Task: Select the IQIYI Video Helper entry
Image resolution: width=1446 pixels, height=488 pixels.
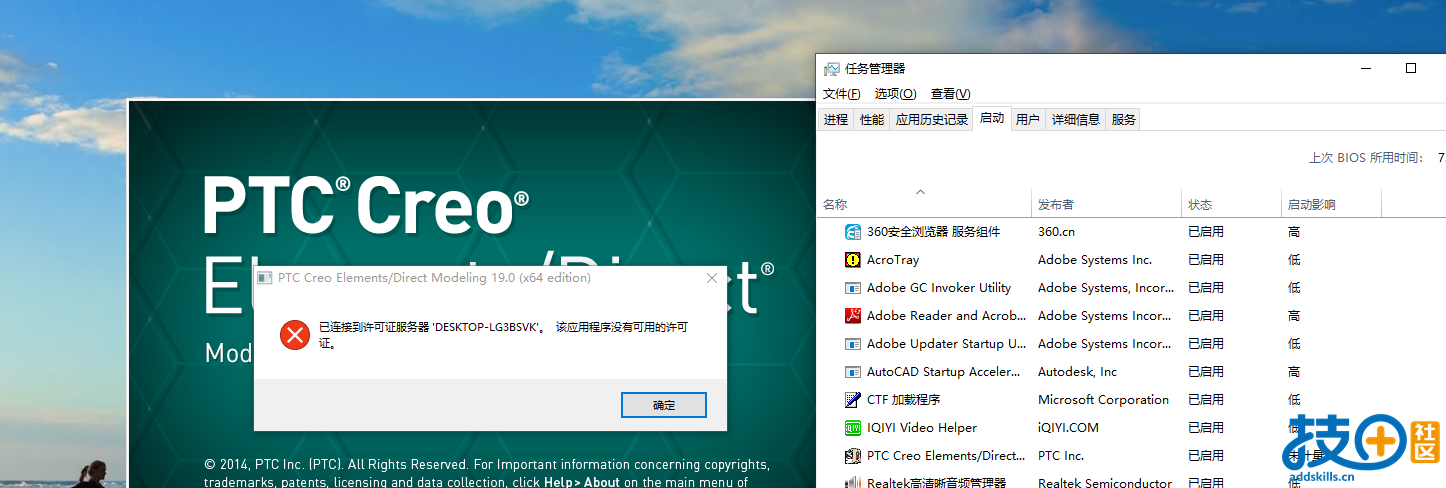Action: pos(922,428)
